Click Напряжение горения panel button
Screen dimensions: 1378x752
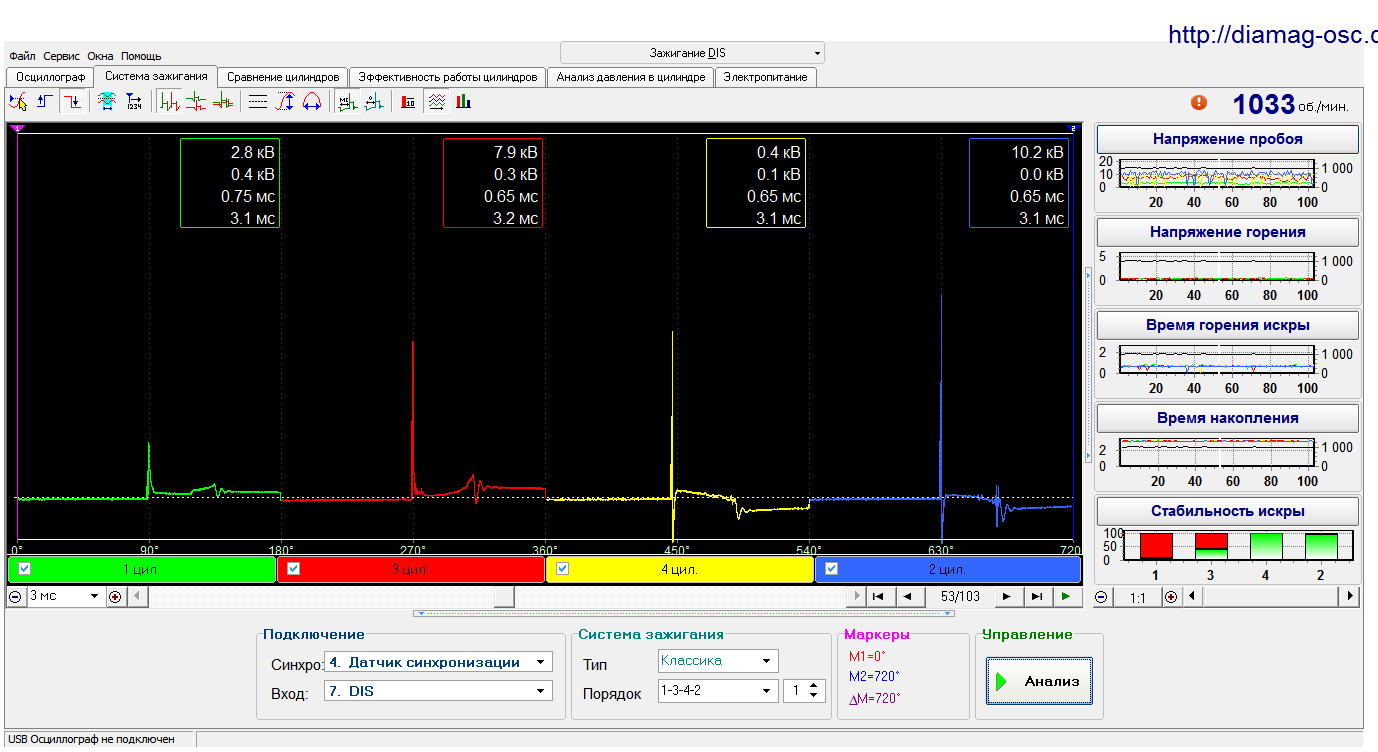click(x=1228, y=232)
